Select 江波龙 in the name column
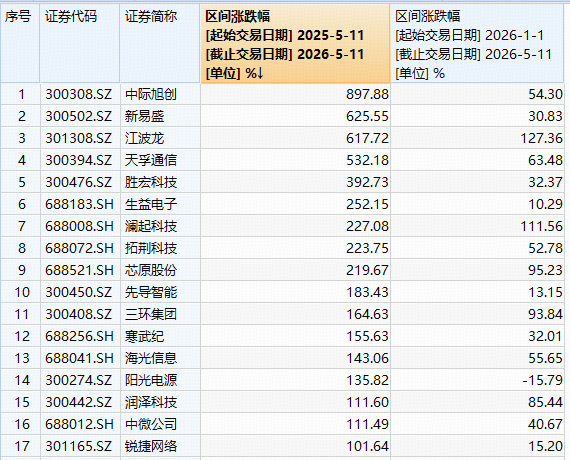Image resolution: width=570 pixels, height=460 pixels. click(144, 139)
